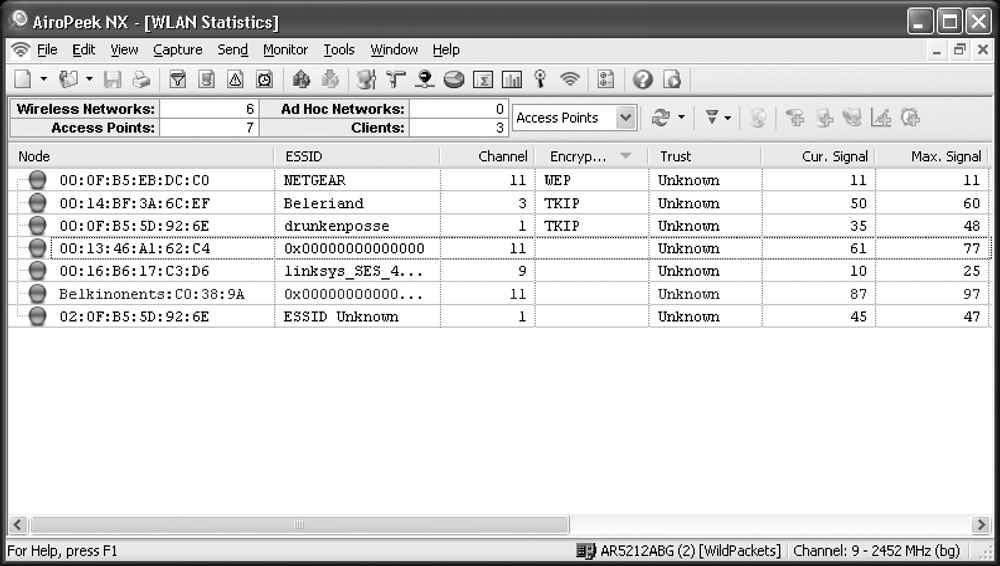This screenshot has height=566, width=1000.
Task: Open the Capture menu
Action: click(x=177, y=50)
